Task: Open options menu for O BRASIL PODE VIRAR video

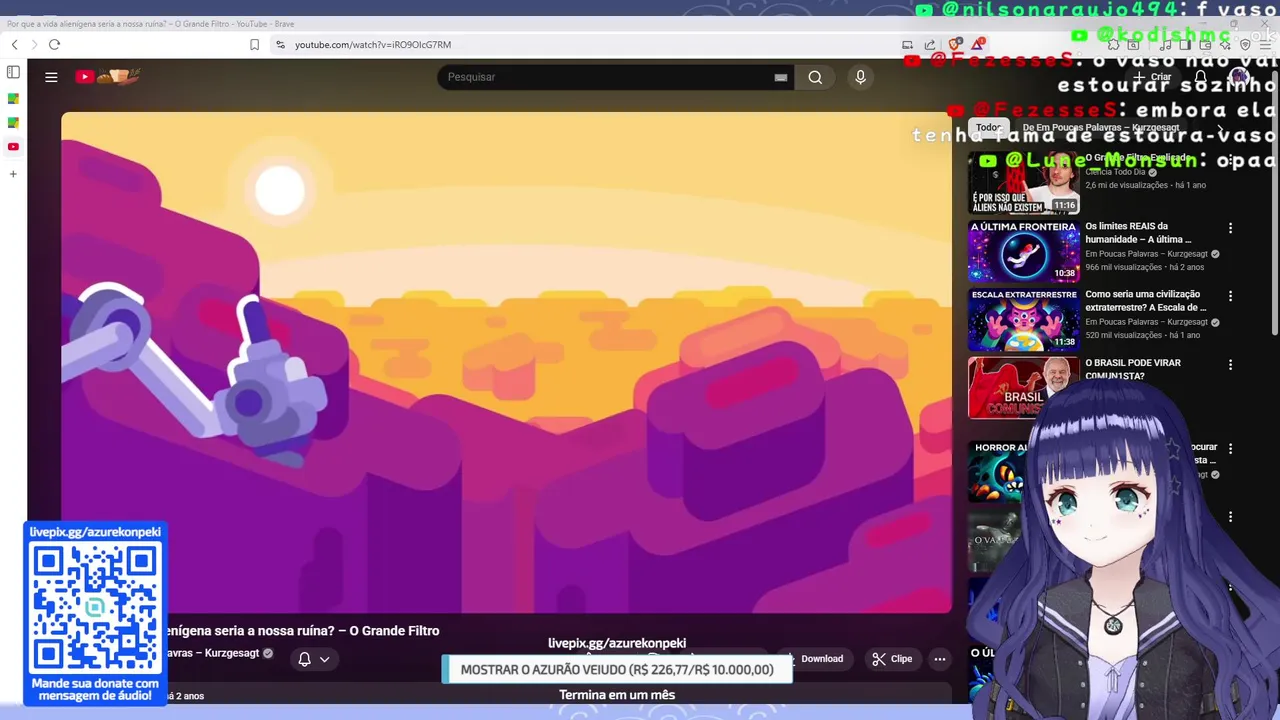Action: coord(1230,365)
